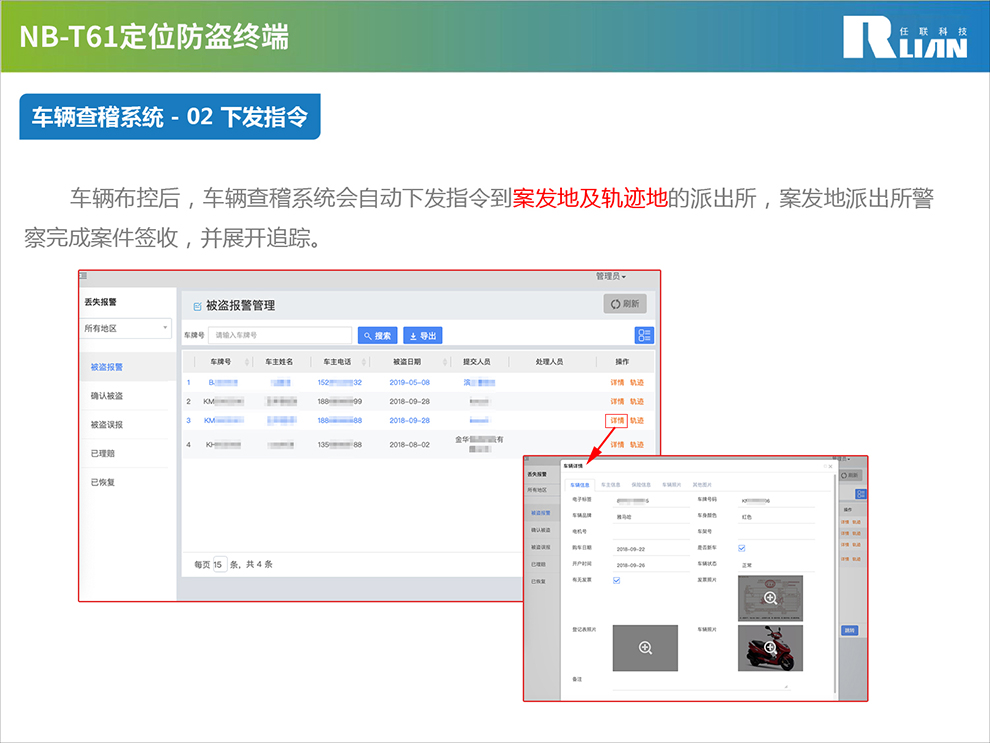The width and height of the screenshot is (990, 743).
Task: Click the 刷新 refresh button
Action: [625, 304]
